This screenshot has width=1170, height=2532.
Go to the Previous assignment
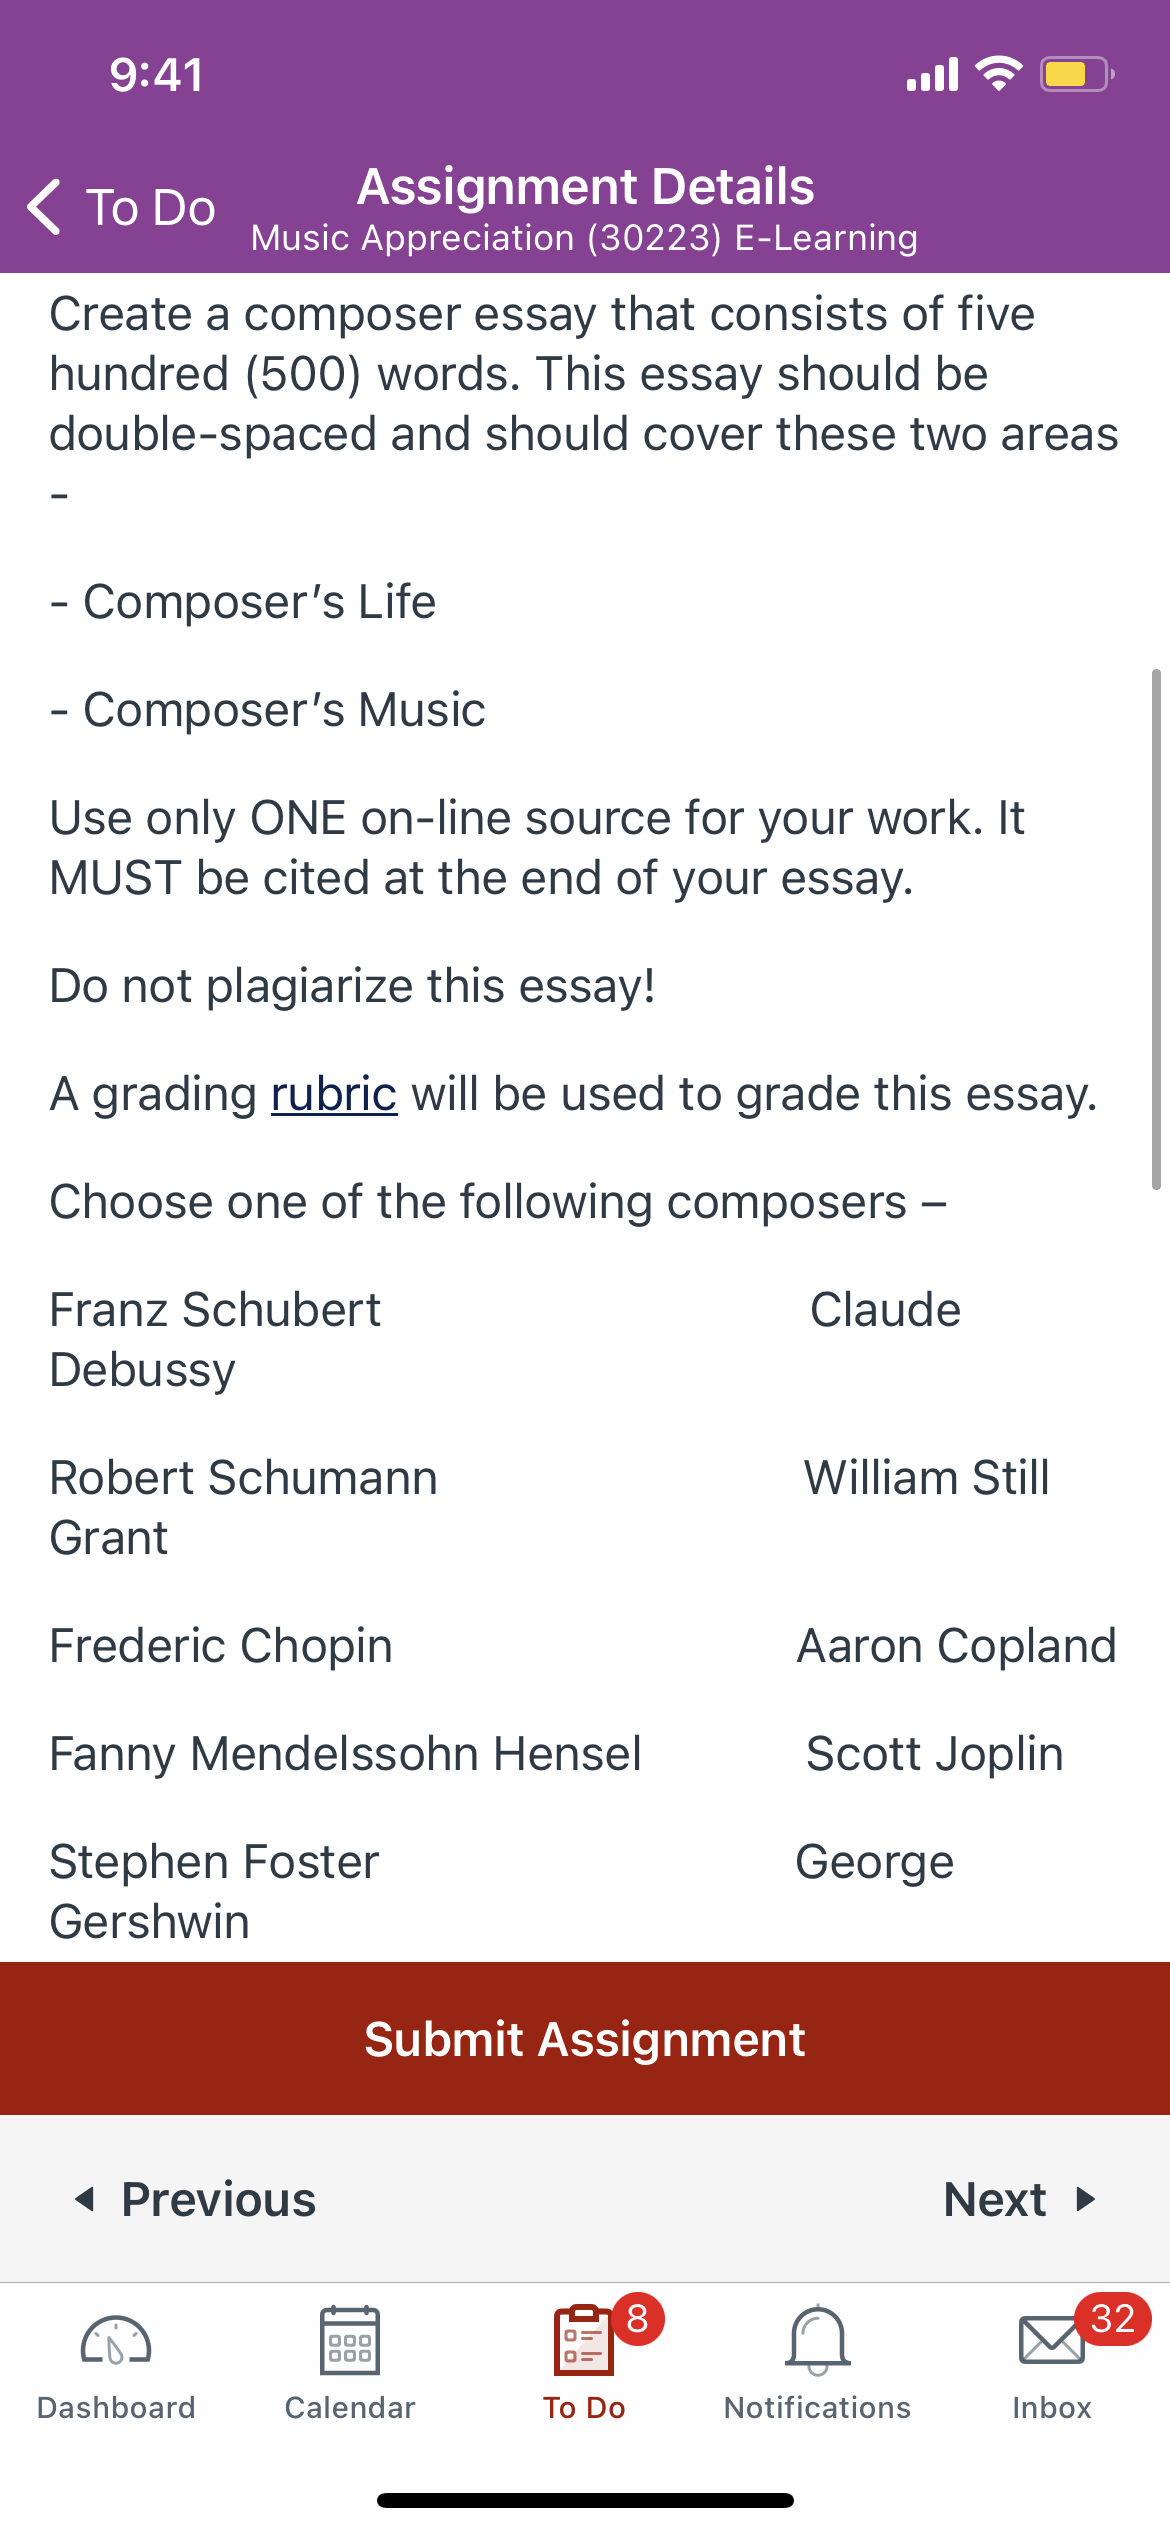click(195, 2199)
